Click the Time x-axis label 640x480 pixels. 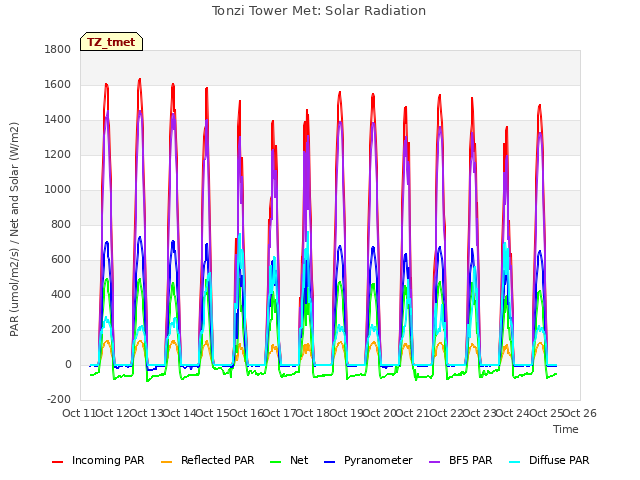(566, 429)
